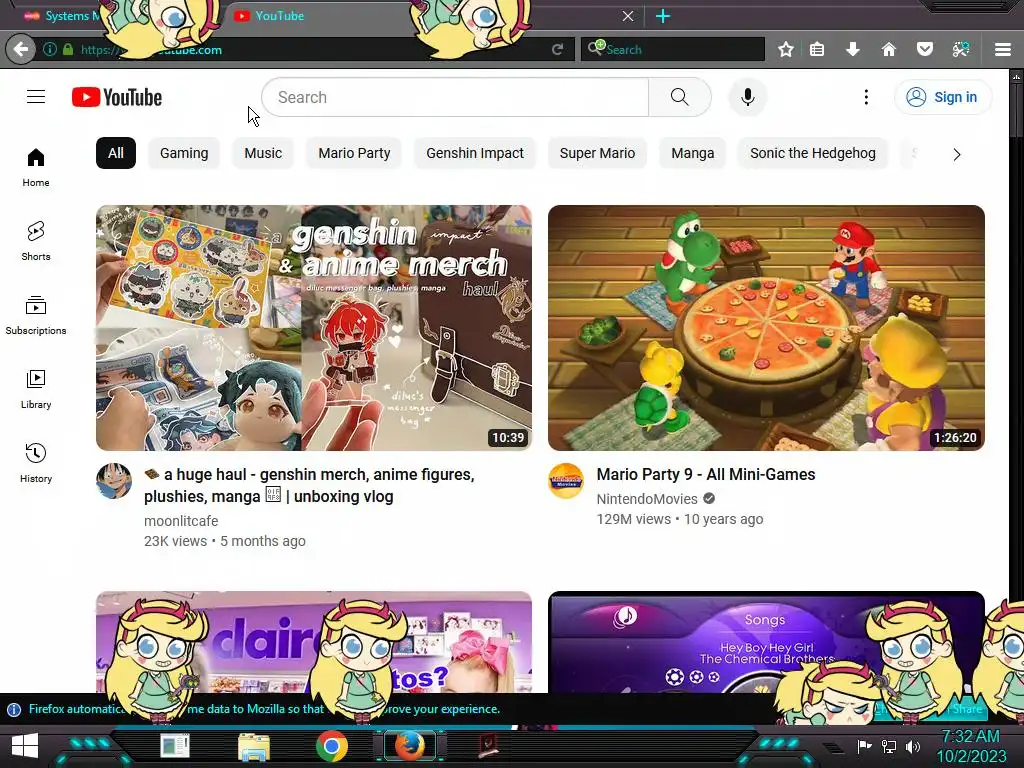Close the YouTube browser tab
1024x768 pixels.
628,16
